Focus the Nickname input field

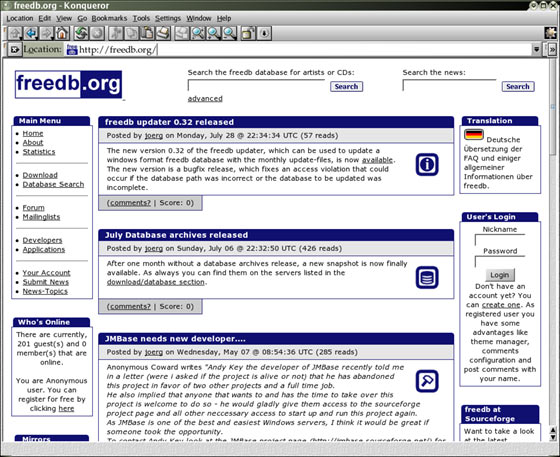(x=500, y=240)
